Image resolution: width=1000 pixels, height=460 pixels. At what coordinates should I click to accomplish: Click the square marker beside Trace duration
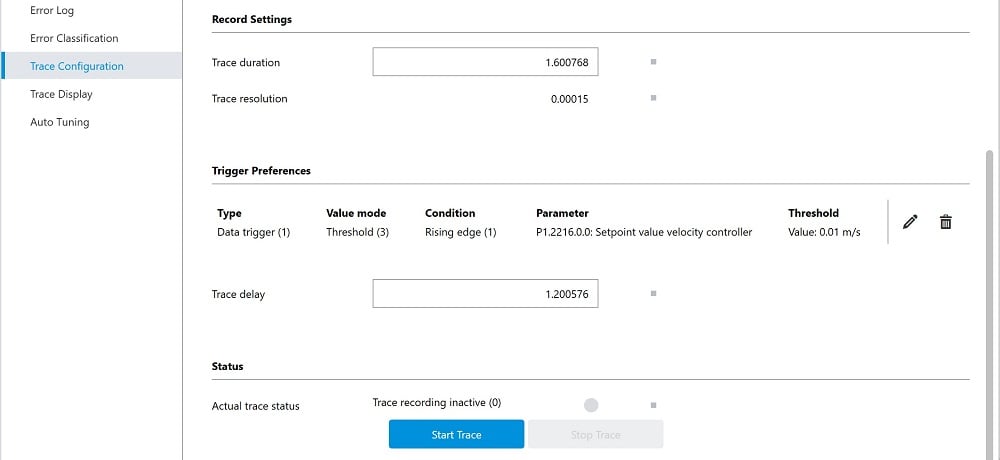(x=653, y=62)
